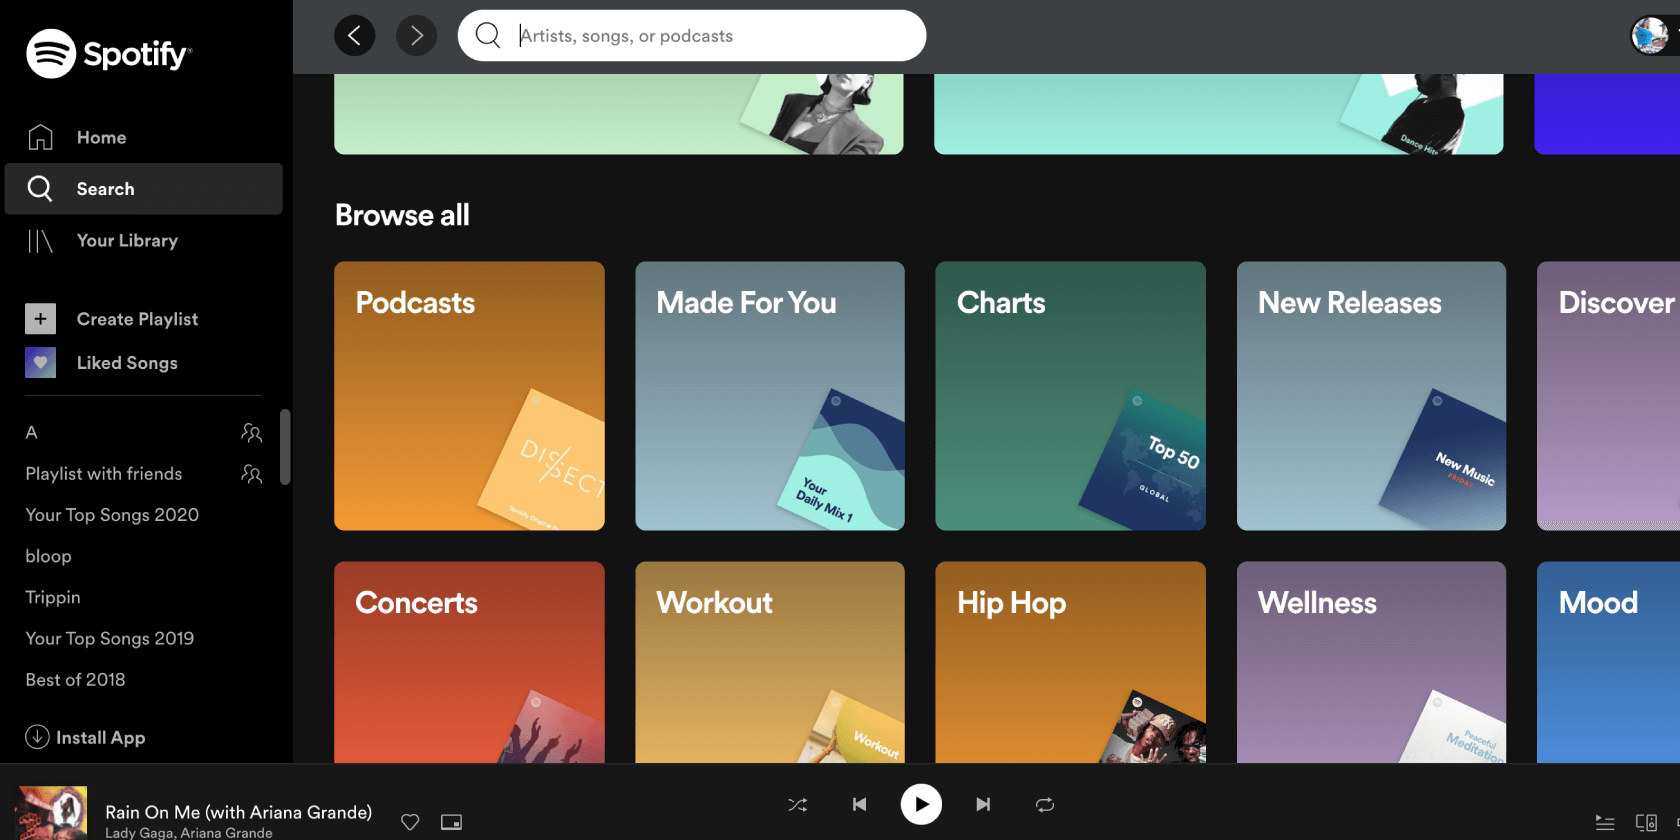
Task: Click the Rain On Me song title
Action: tap(238, 812)
